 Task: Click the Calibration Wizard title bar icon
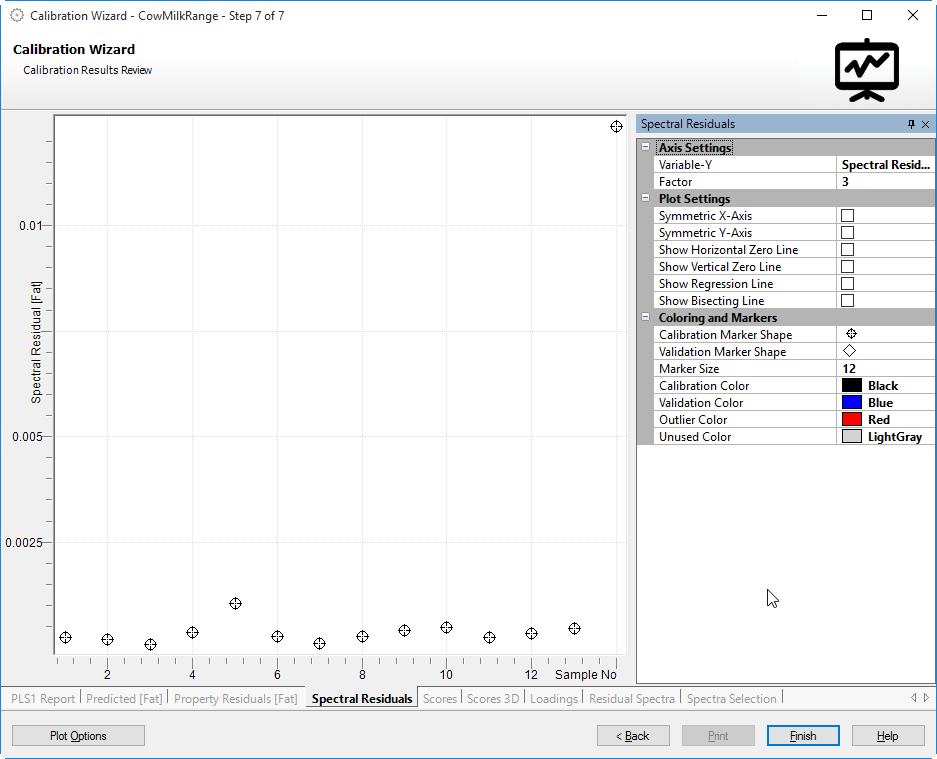(x=16, y=15)
